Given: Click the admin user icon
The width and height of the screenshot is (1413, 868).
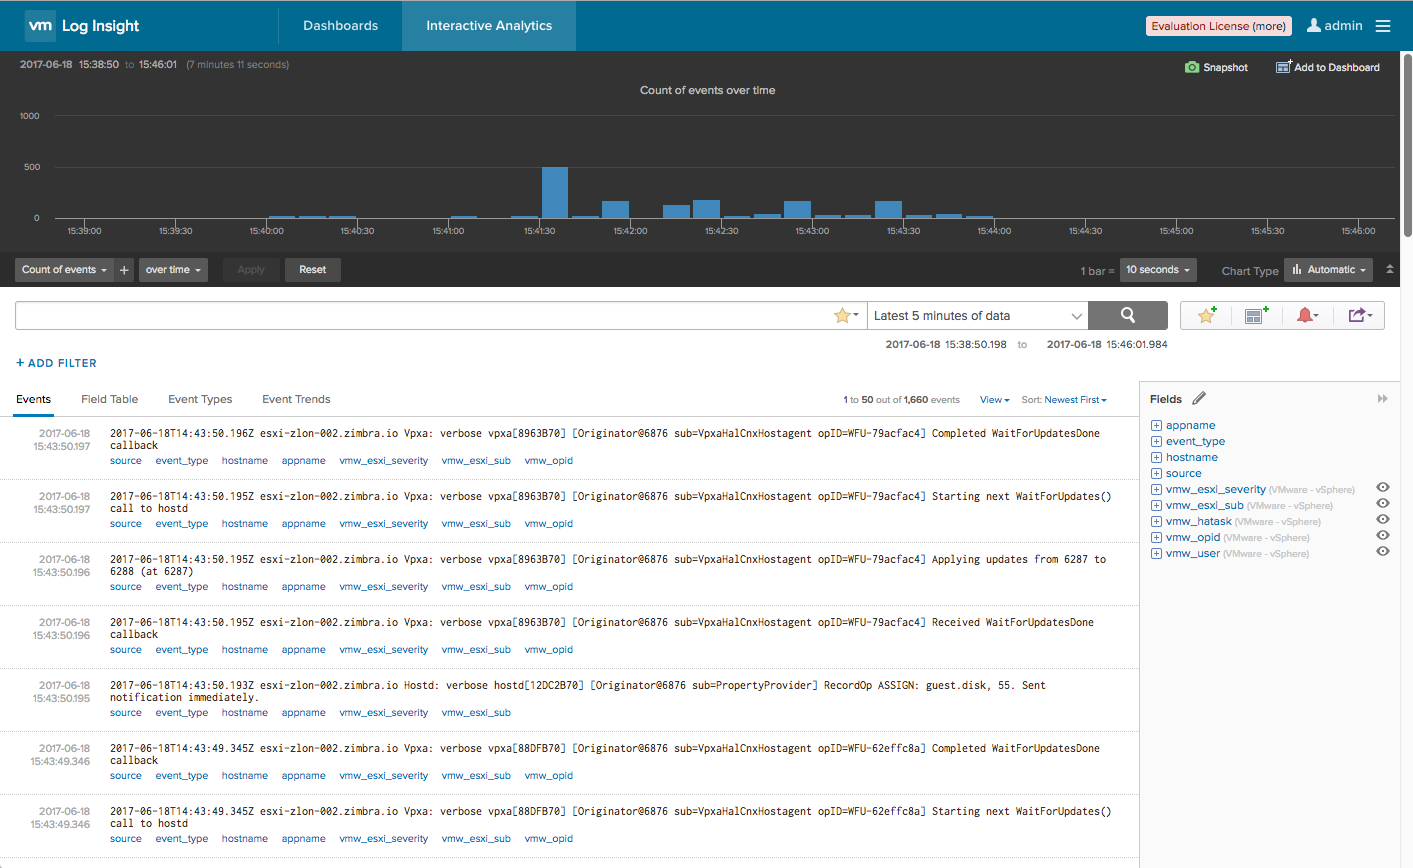Looking at the screenshot, I should [1314, 25].
